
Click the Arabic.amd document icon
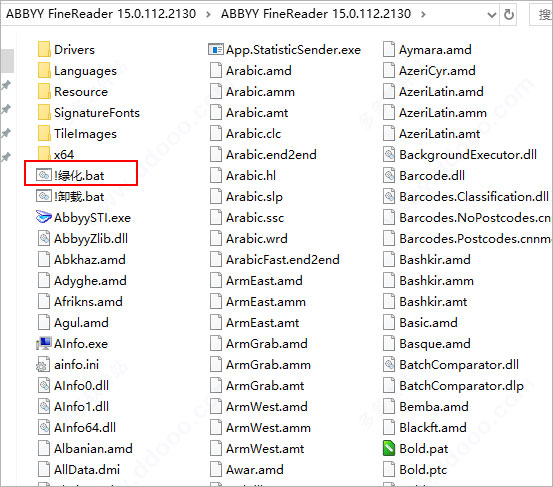pos(216,71)
